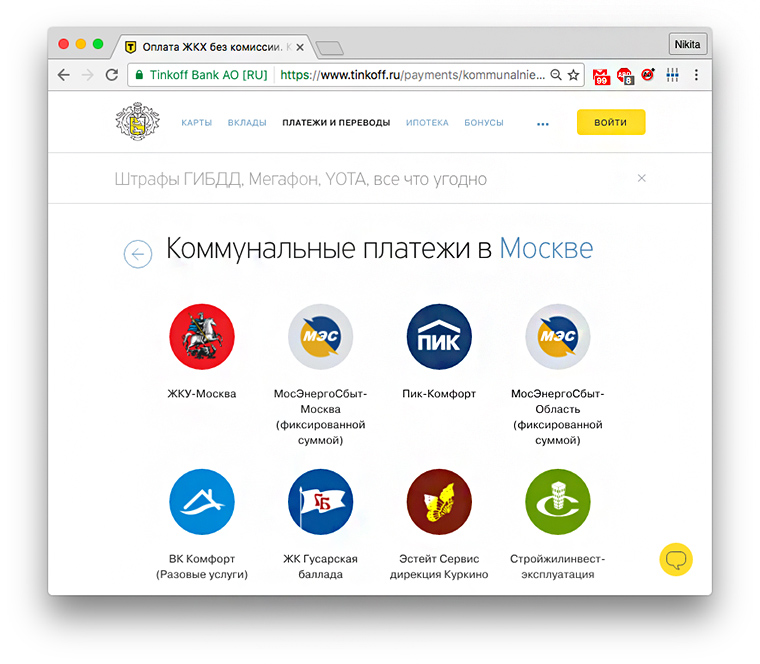Screen dimensions: 760x664
Task: Open the Ипотека navigation item
Action: pyautogui.click(x=427, y=123)
